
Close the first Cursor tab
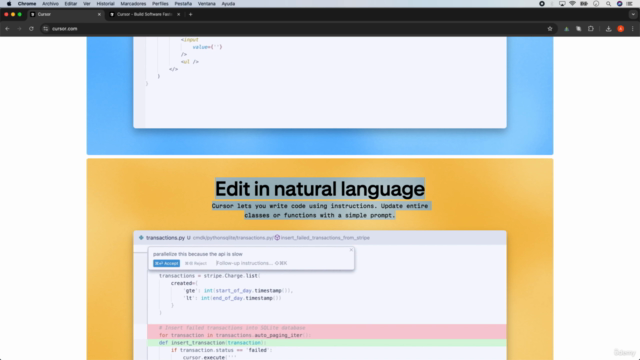point(99,14)
